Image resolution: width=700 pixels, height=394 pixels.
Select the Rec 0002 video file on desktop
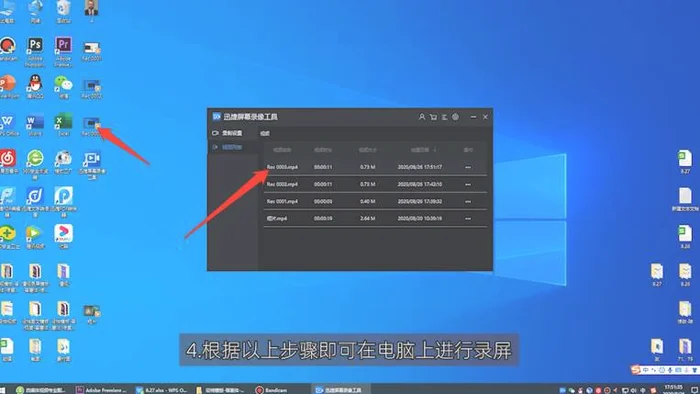pyautogui.click(x=92, y=89)
